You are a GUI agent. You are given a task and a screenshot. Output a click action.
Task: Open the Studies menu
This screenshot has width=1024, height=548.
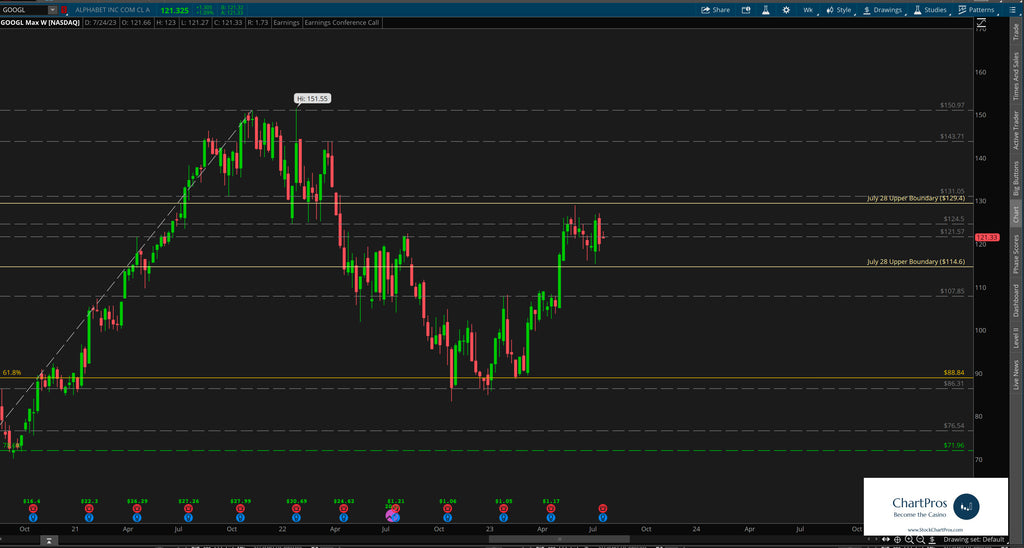click(929, 10)
